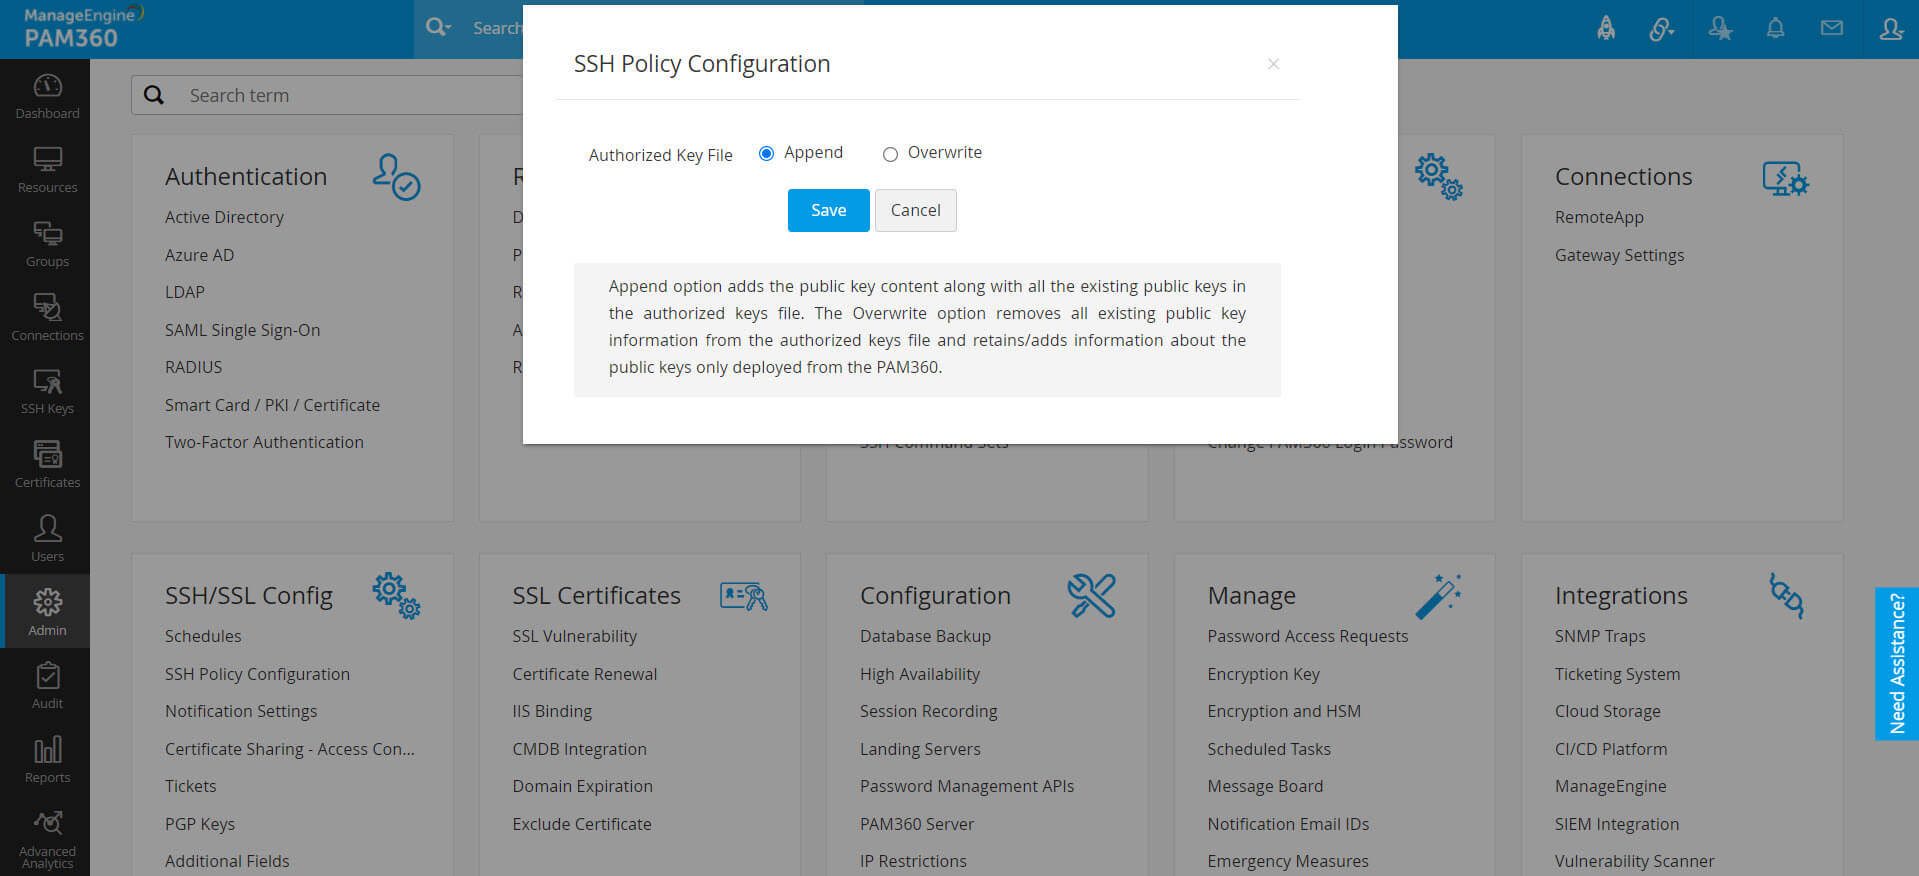Open Resources in the left sidebar
Screen dimensions: 1919x876
click(x=47, y=170)
